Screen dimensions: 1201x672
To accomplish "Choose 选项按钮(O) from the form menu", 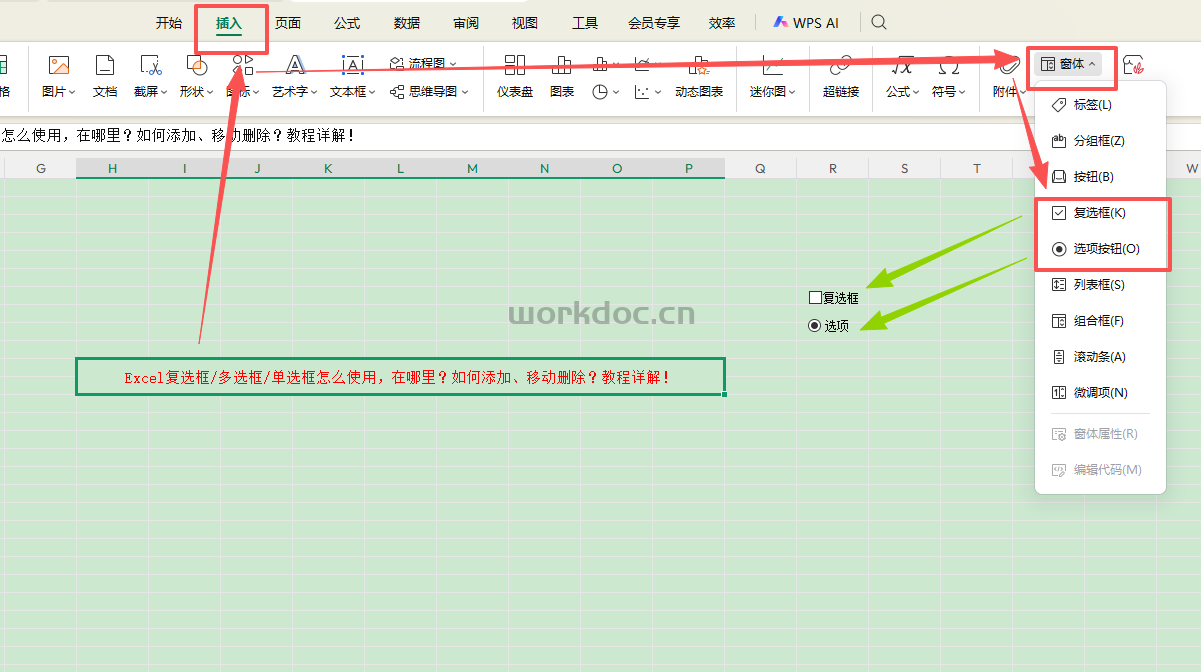I will coord(1100,249).
